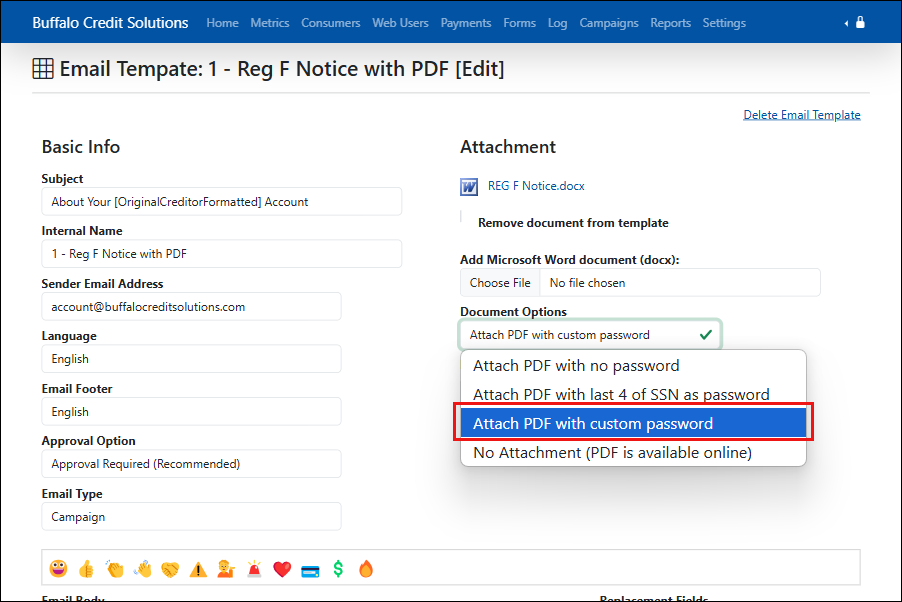902x602 pixels.
Task: Click into the Internal Name field
Action: (x=221, y=253)
